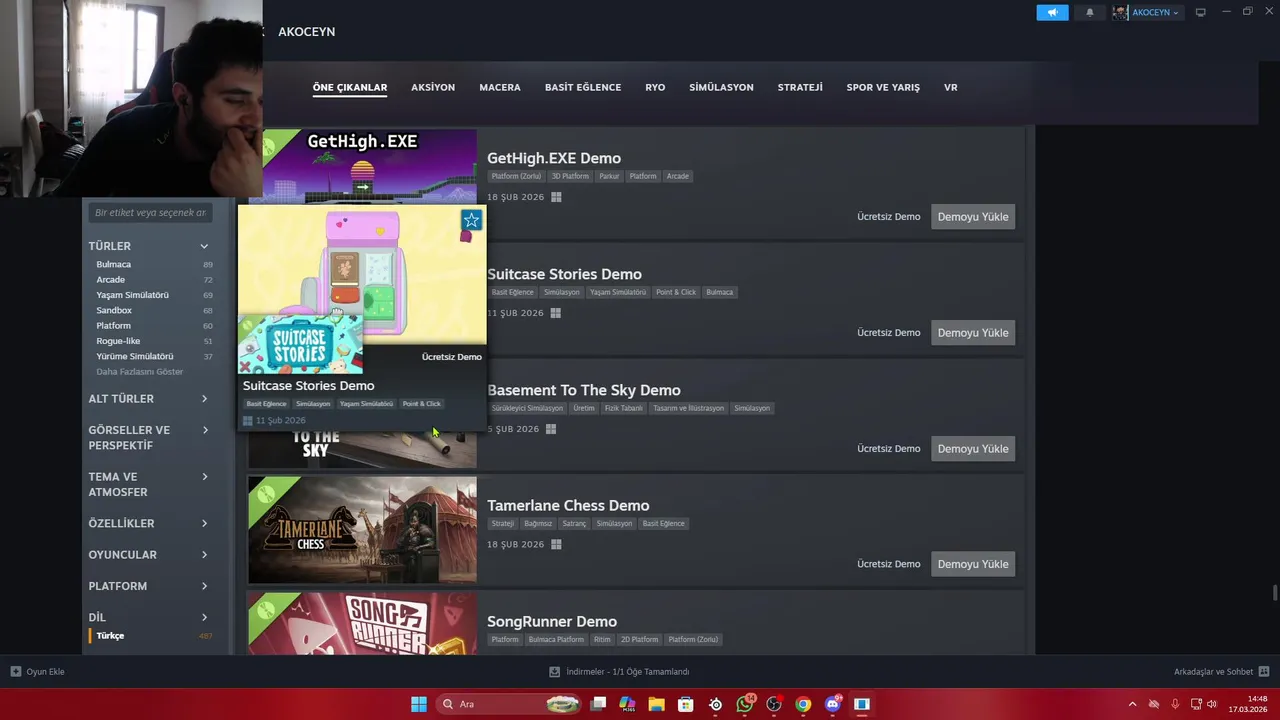Switch to the SPOR VE YARIŞ tab
Screen dimensions: 1280x720
point(883,87)
